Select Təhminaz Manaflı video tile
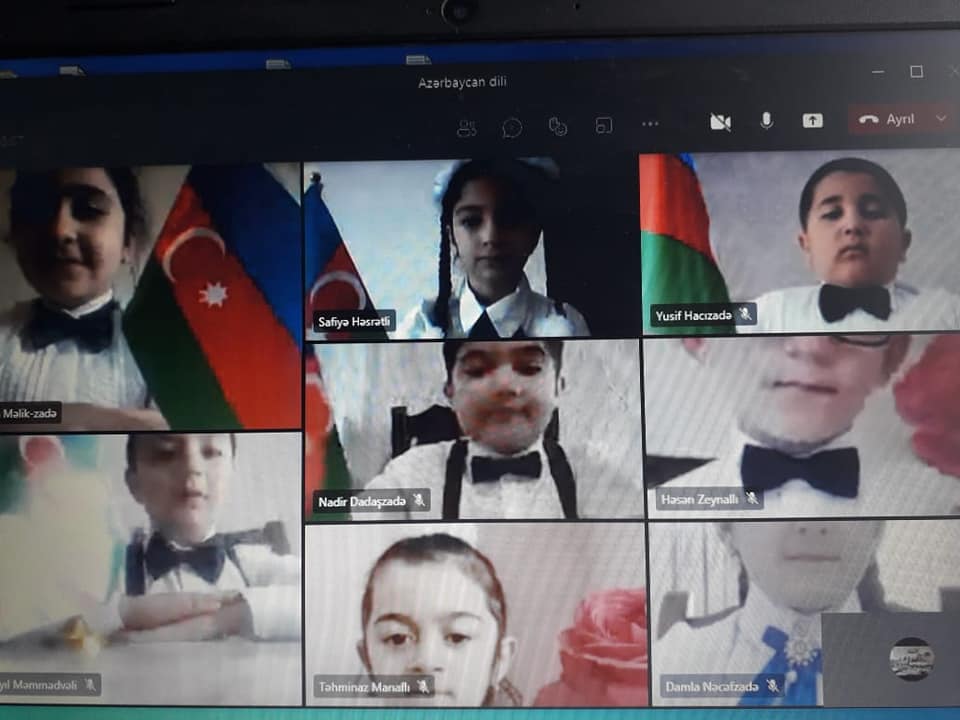Image resolution: width=960 pixels, height=720 pixels. (476, 614)
